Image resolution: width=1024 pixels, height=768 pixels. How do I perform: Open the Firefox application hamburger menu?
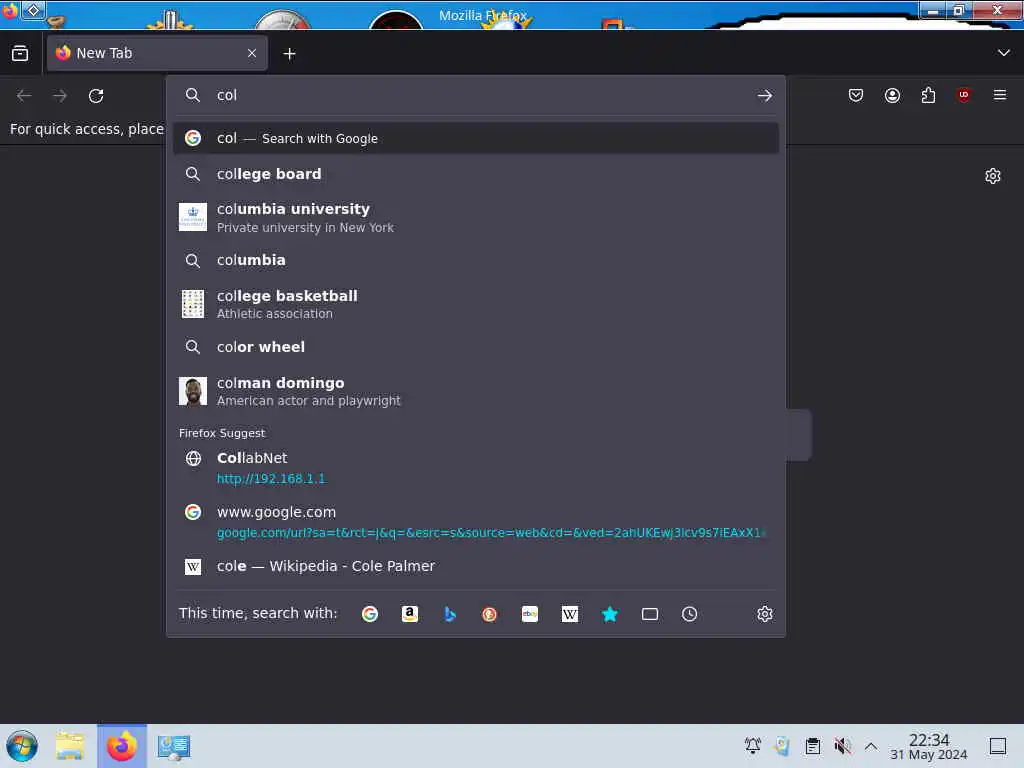(x=1000, y=95)
